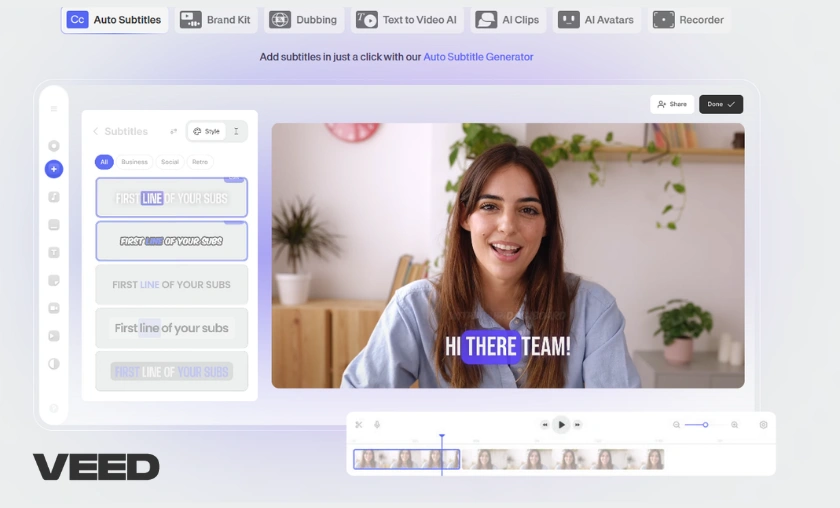
Task: Click the blue plus add-media button
Action: pyautogui.click(x=54, y=169)
